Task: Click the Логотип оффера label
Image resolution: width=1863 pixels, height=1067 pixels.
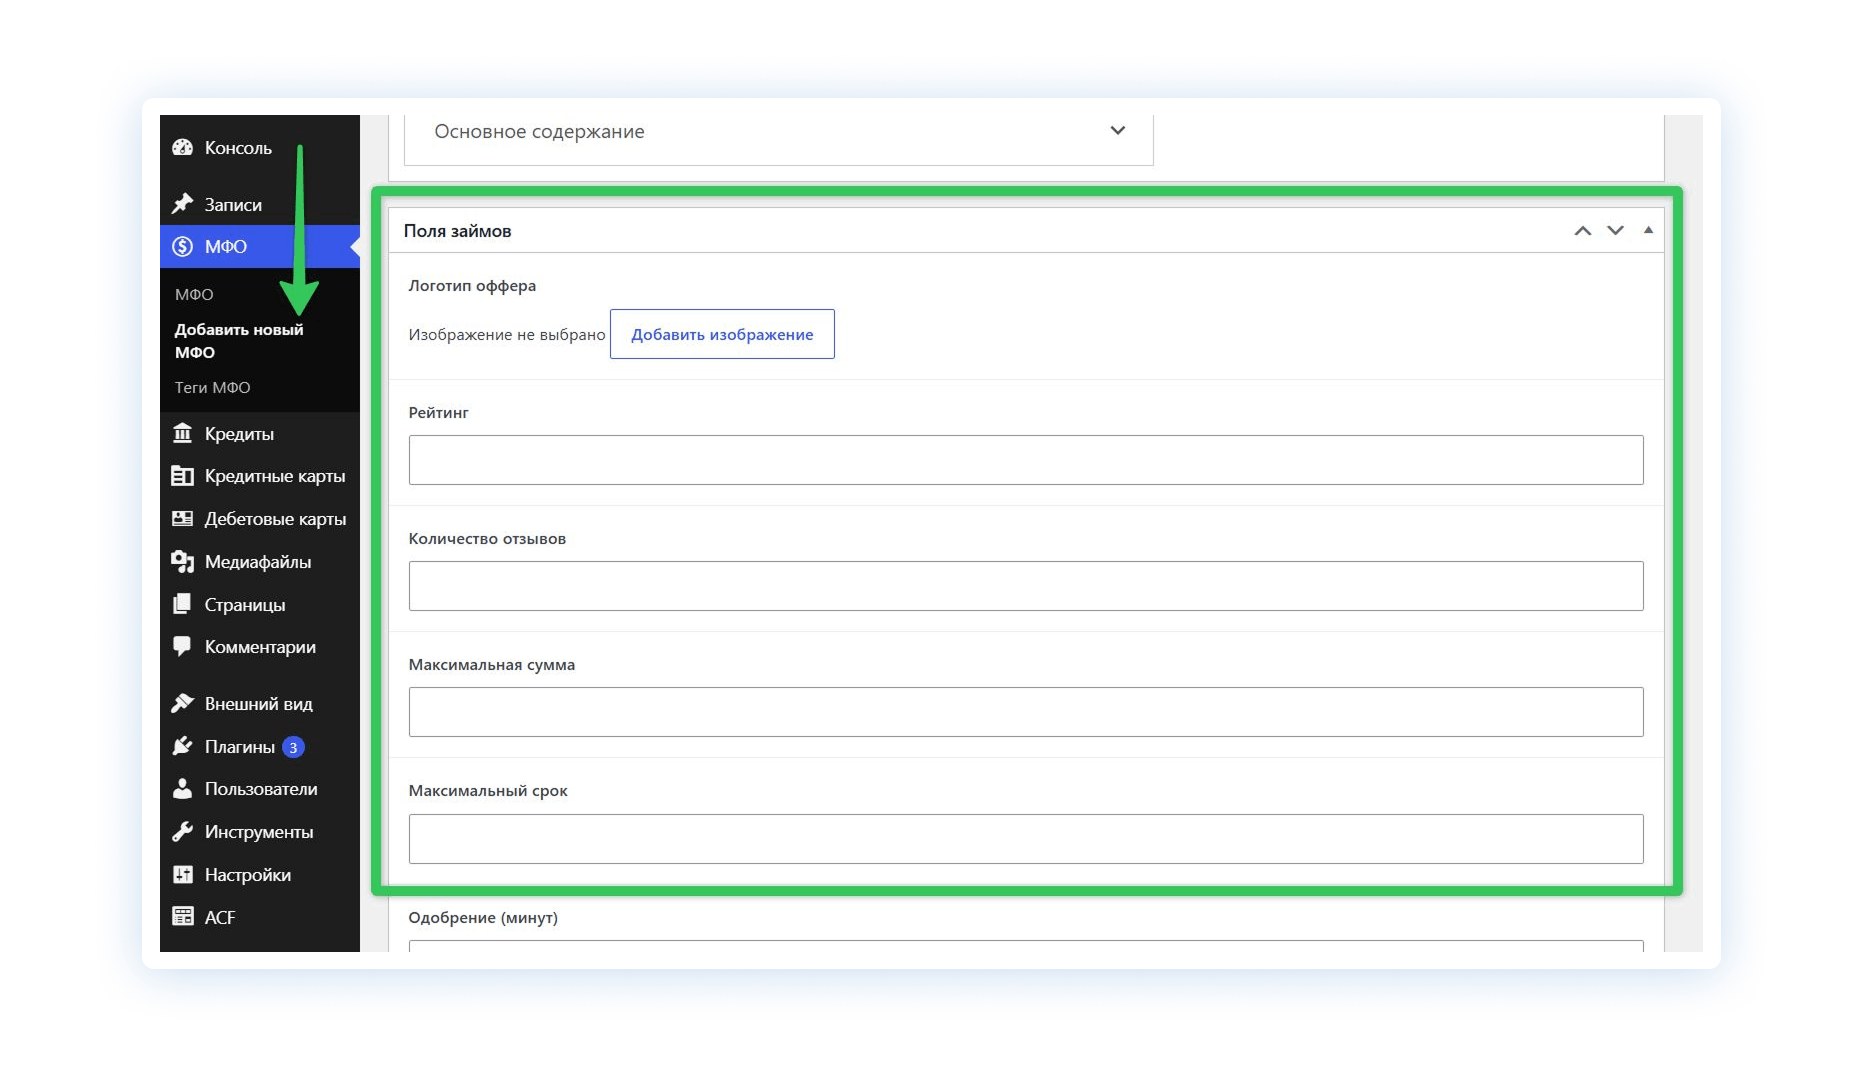Action: pyautogui.click(x=472, y=286)
